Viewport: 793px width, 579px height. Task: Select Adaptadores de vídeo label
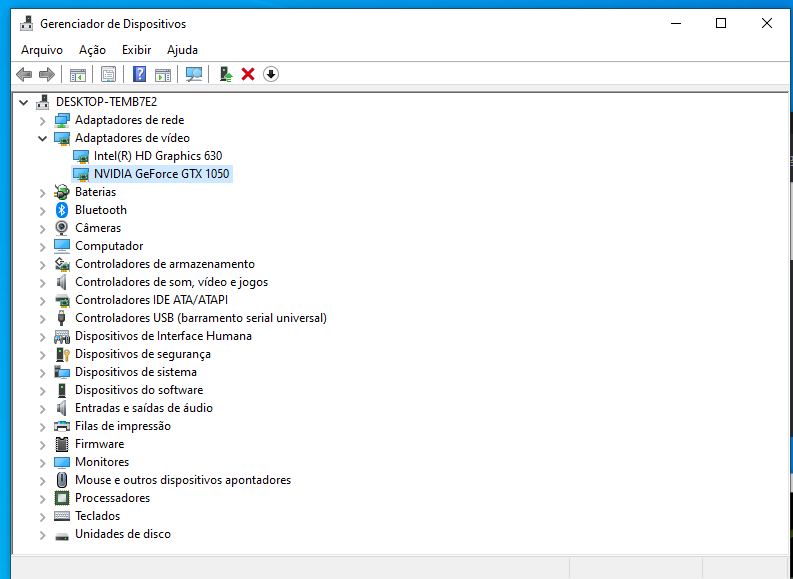pos(132,138)
